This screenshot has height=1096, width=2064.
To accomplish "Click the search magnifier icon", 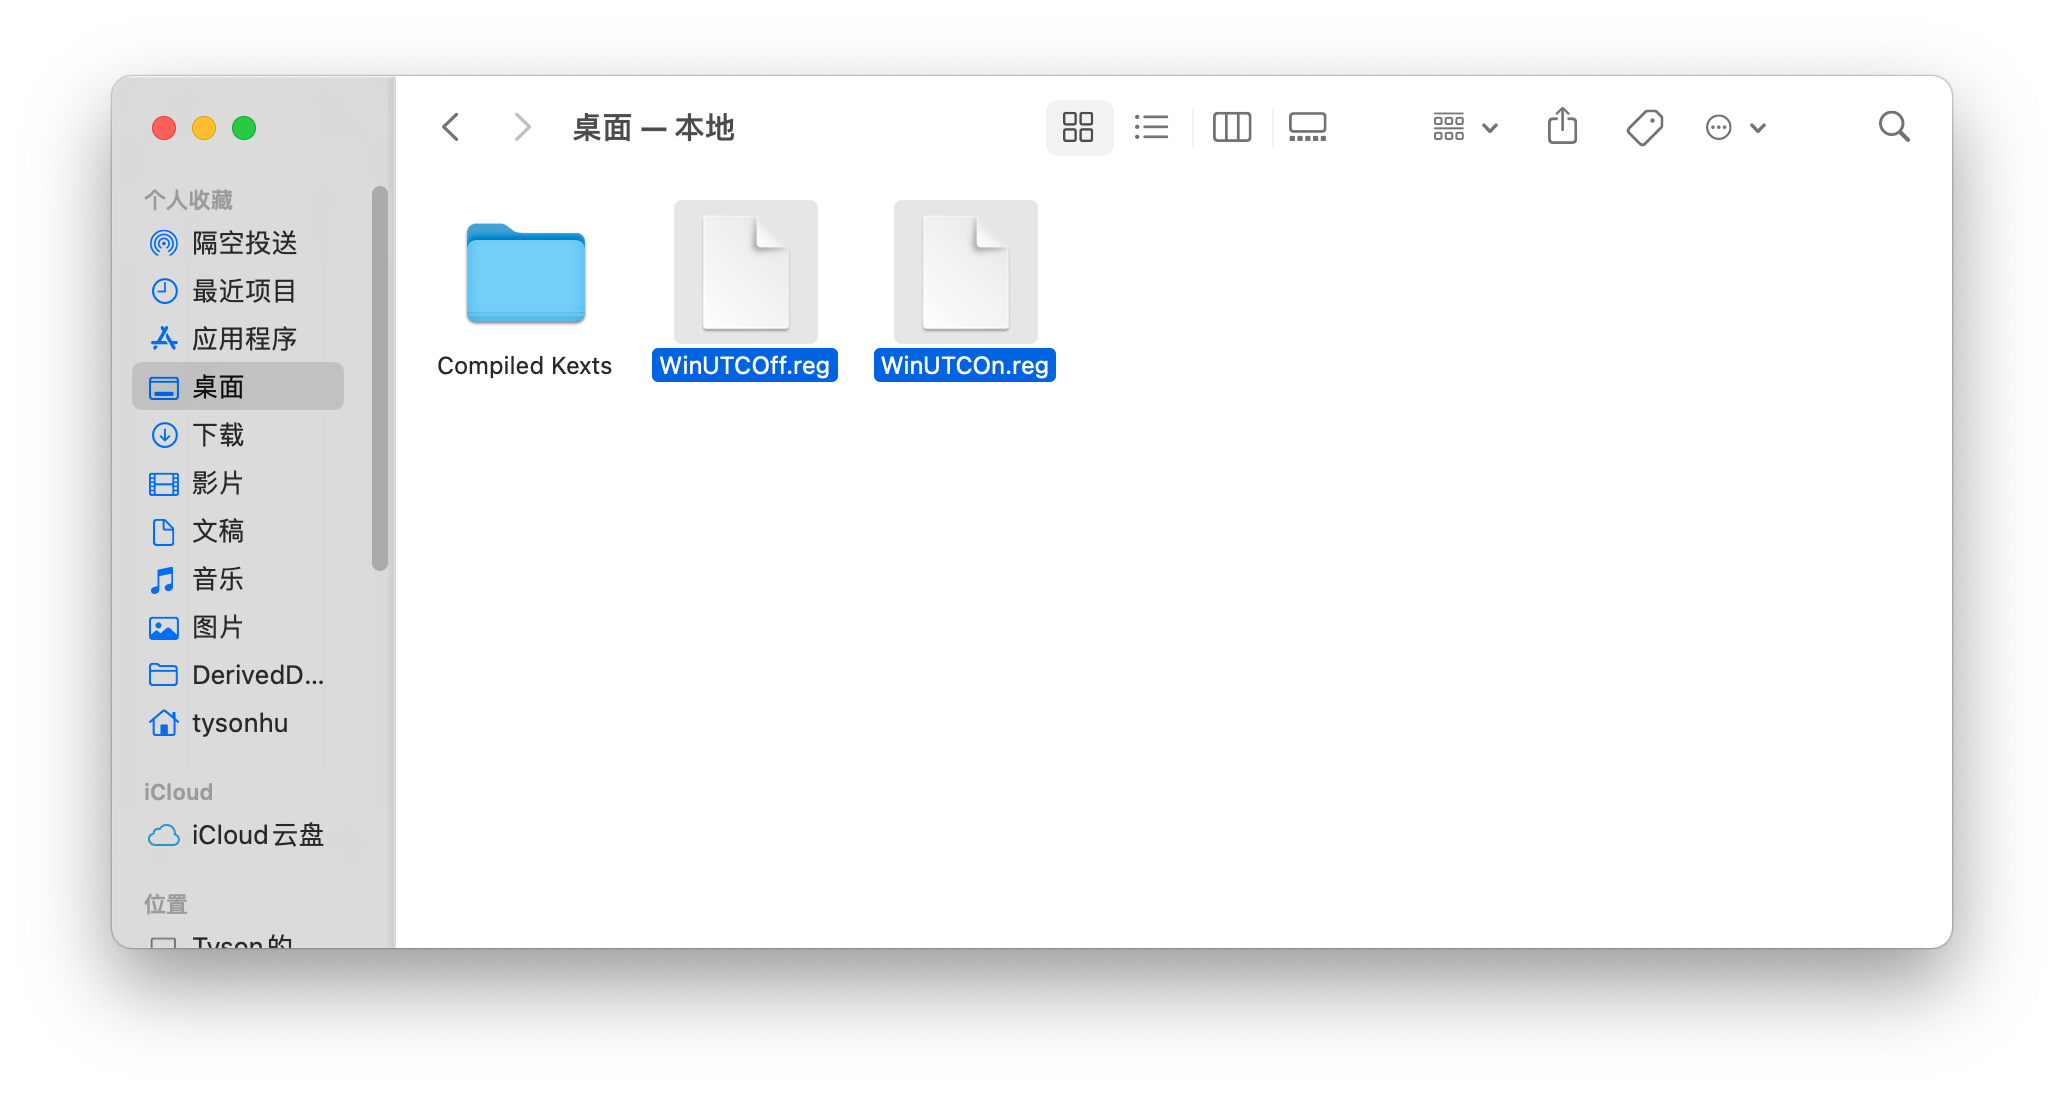I will pos(1893,127).
